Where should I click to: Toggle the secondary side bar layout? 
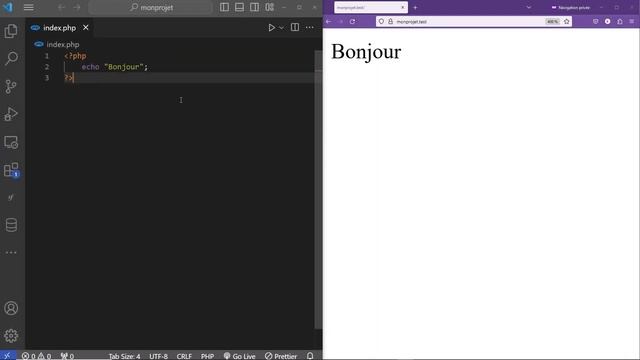coord(254,7)
